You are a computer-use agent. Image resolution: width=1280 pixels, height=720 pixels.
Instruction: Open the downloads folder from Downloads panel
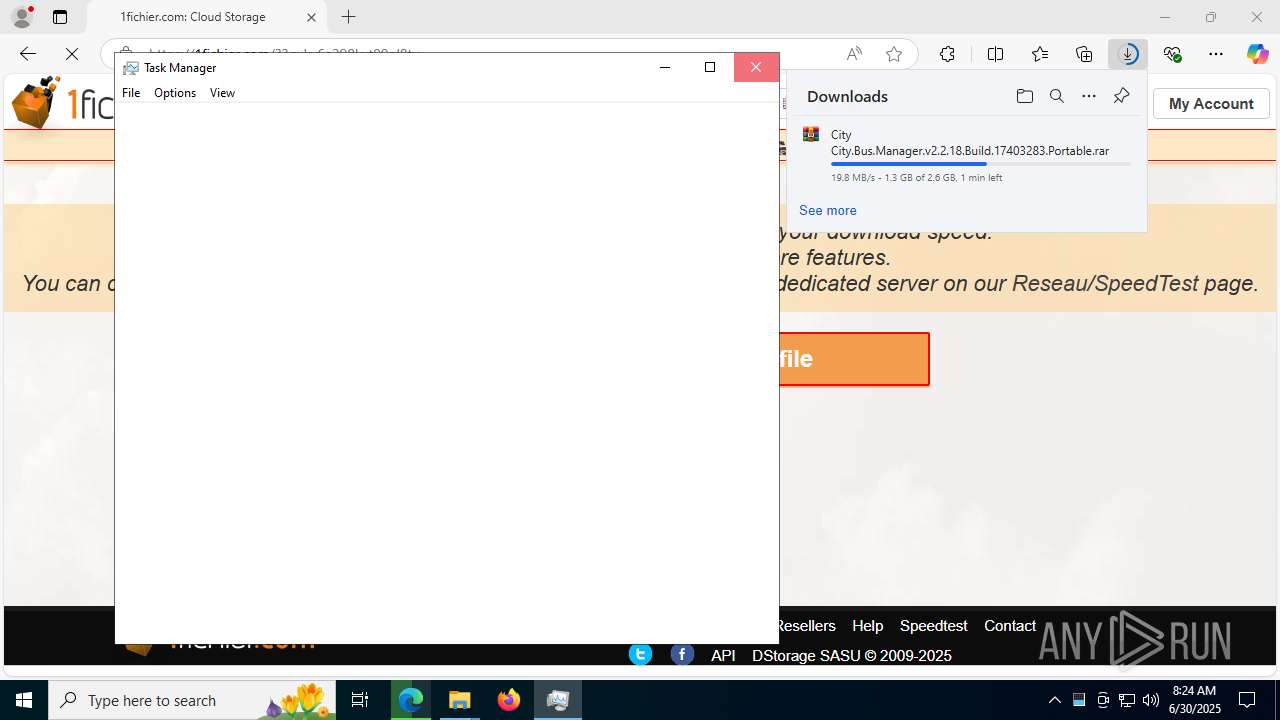coord(1024,96)
